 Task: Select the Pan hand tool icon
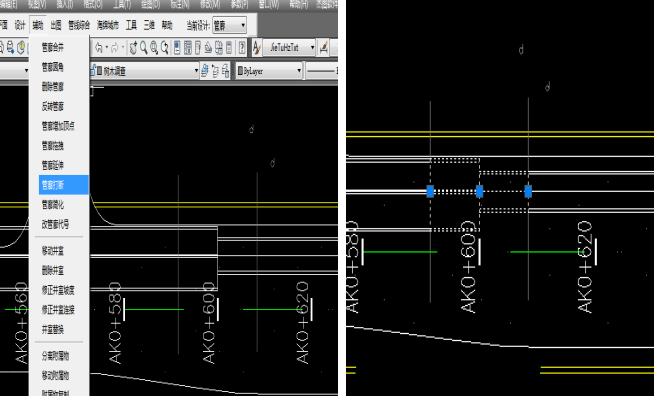pos(133,48)
